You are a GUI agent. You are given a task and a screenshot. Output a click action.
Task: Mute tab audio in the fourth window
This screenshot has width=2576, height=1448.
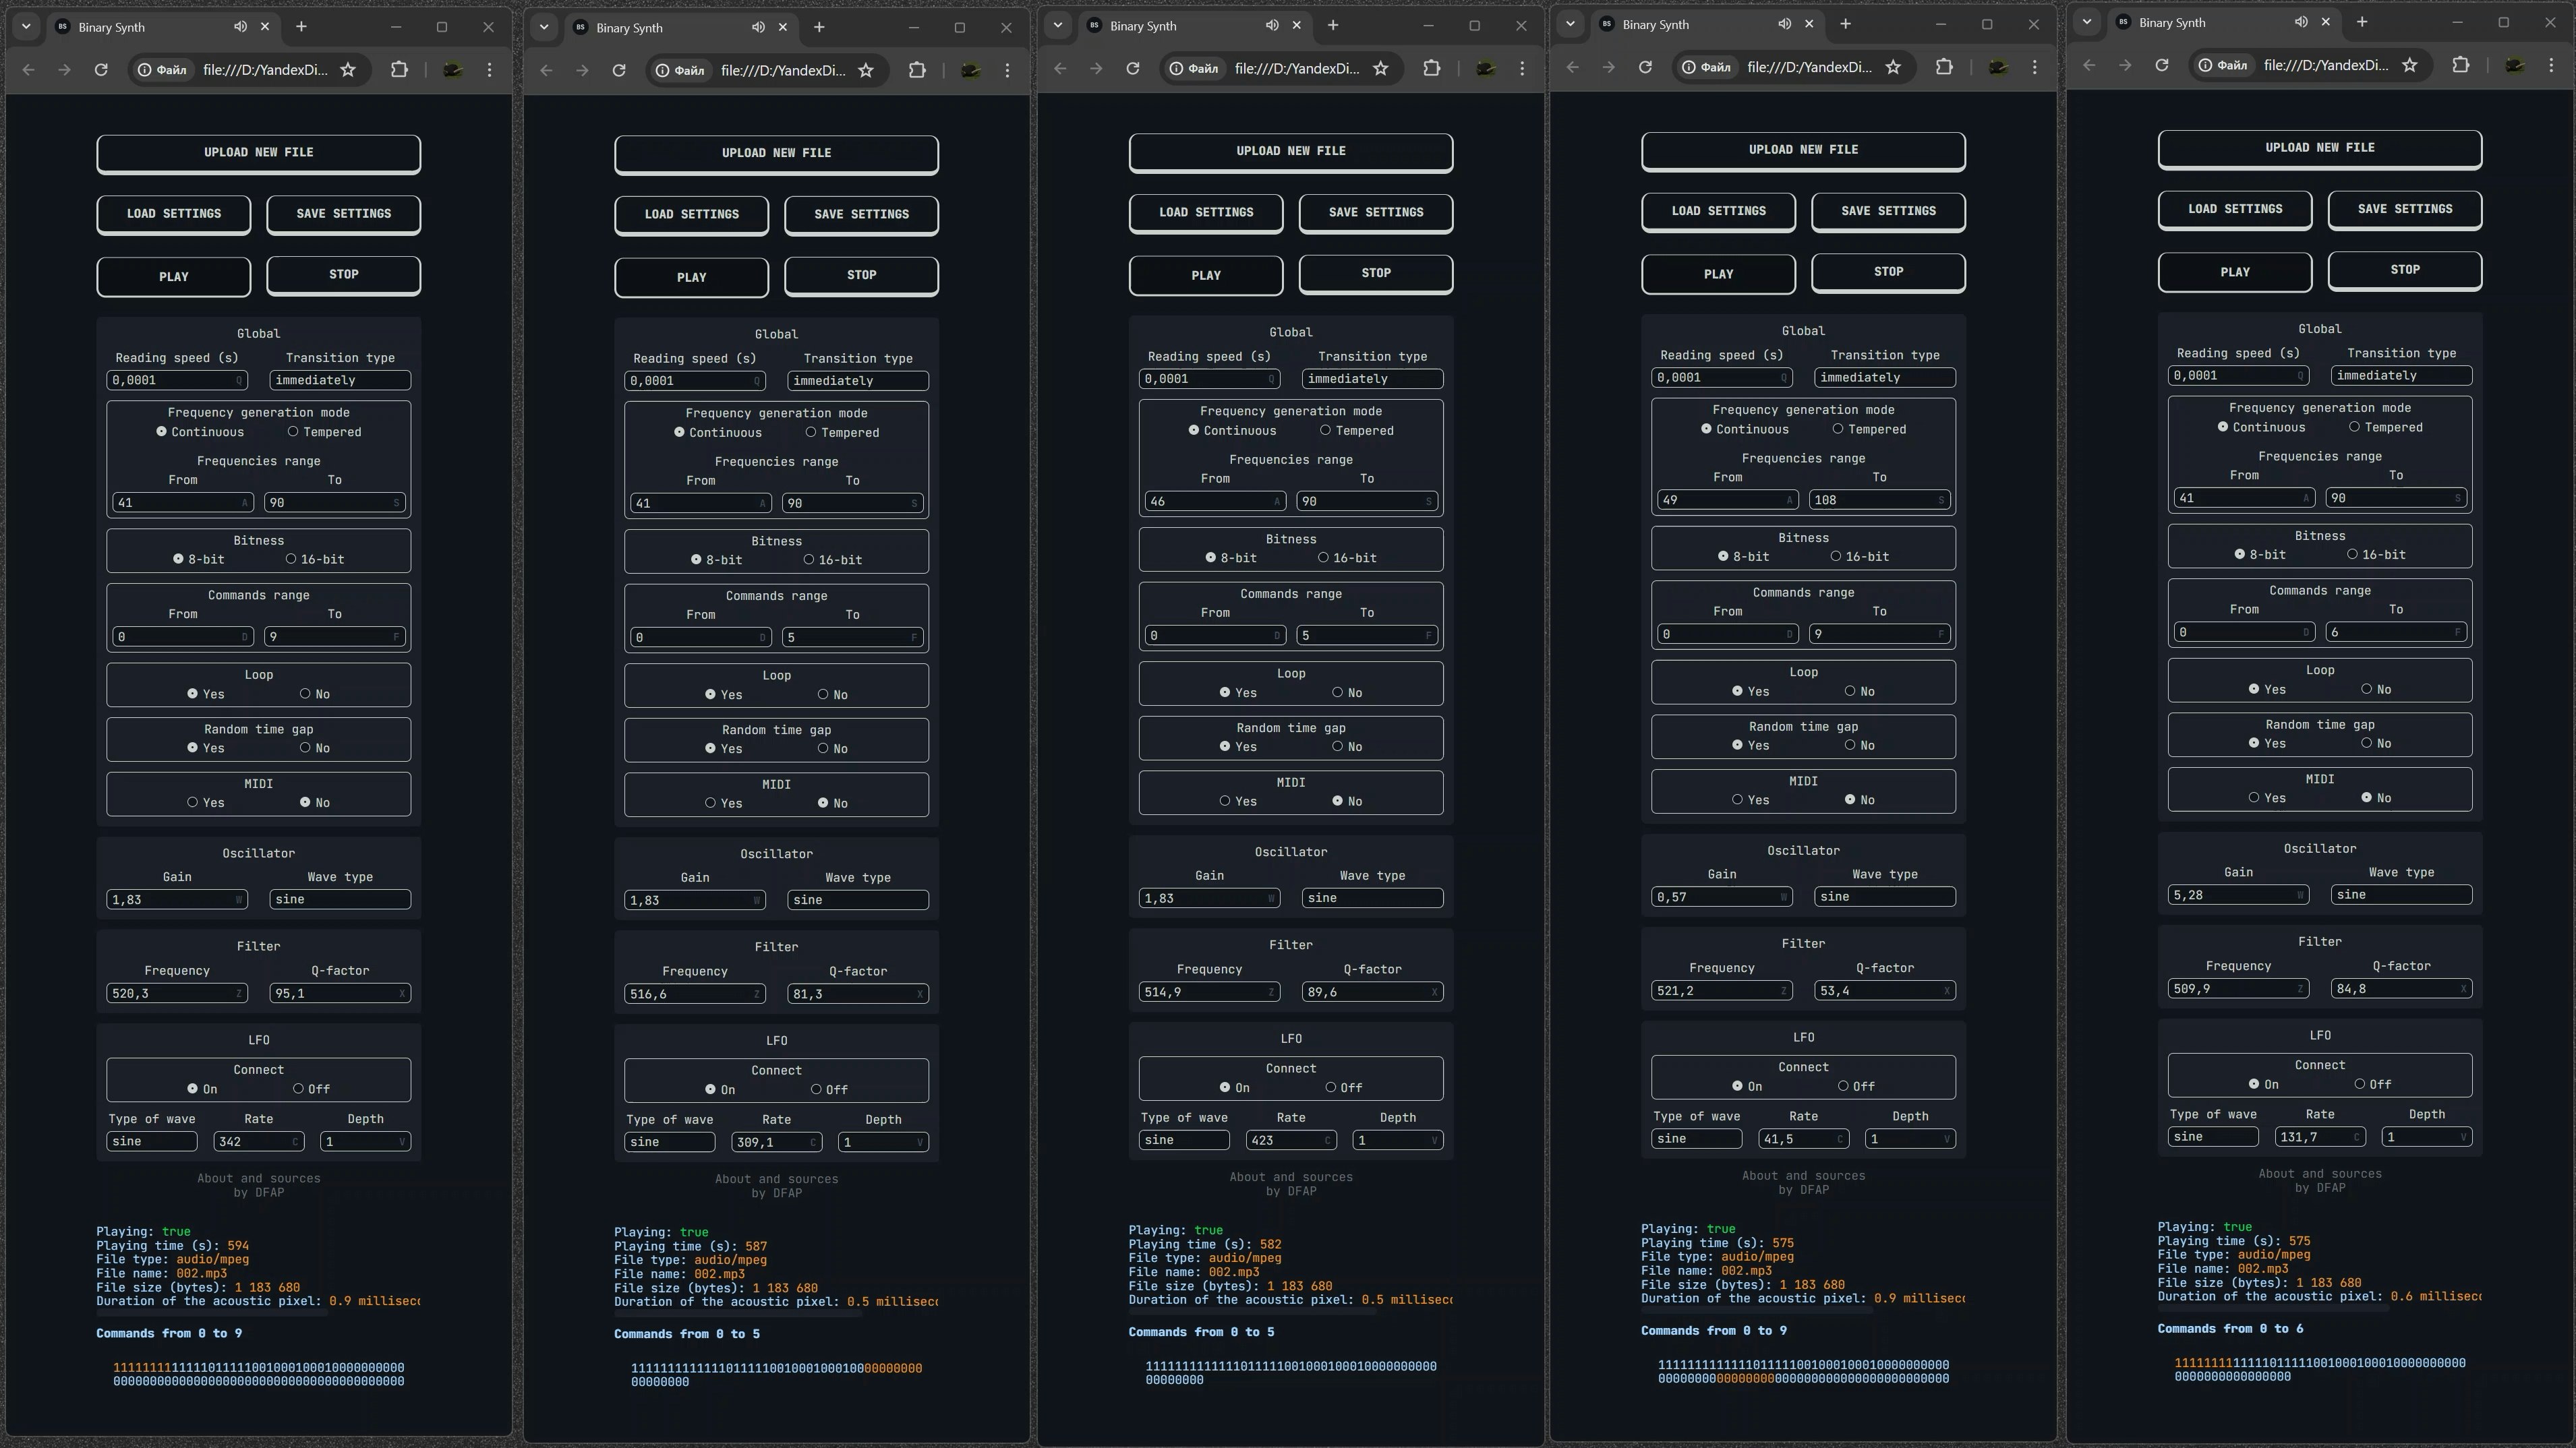(1785, 24)
